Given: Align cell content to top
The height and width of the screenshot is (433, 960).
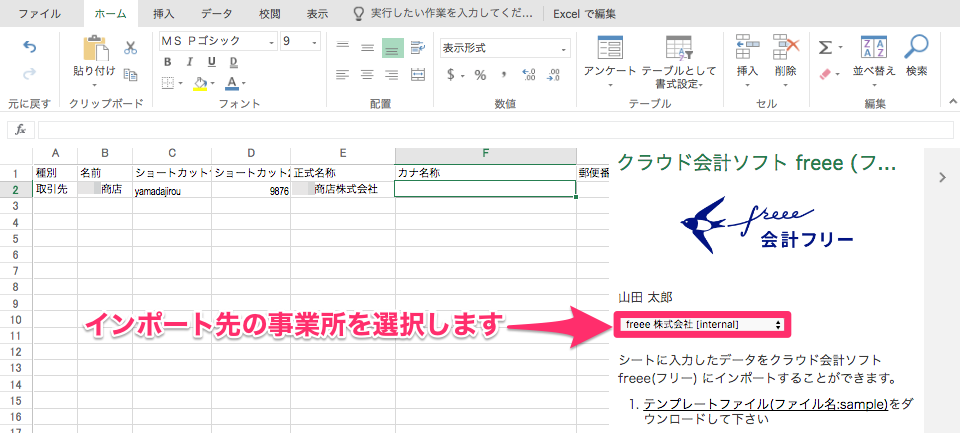Looking at the screenshot, I should pos(343,47).
